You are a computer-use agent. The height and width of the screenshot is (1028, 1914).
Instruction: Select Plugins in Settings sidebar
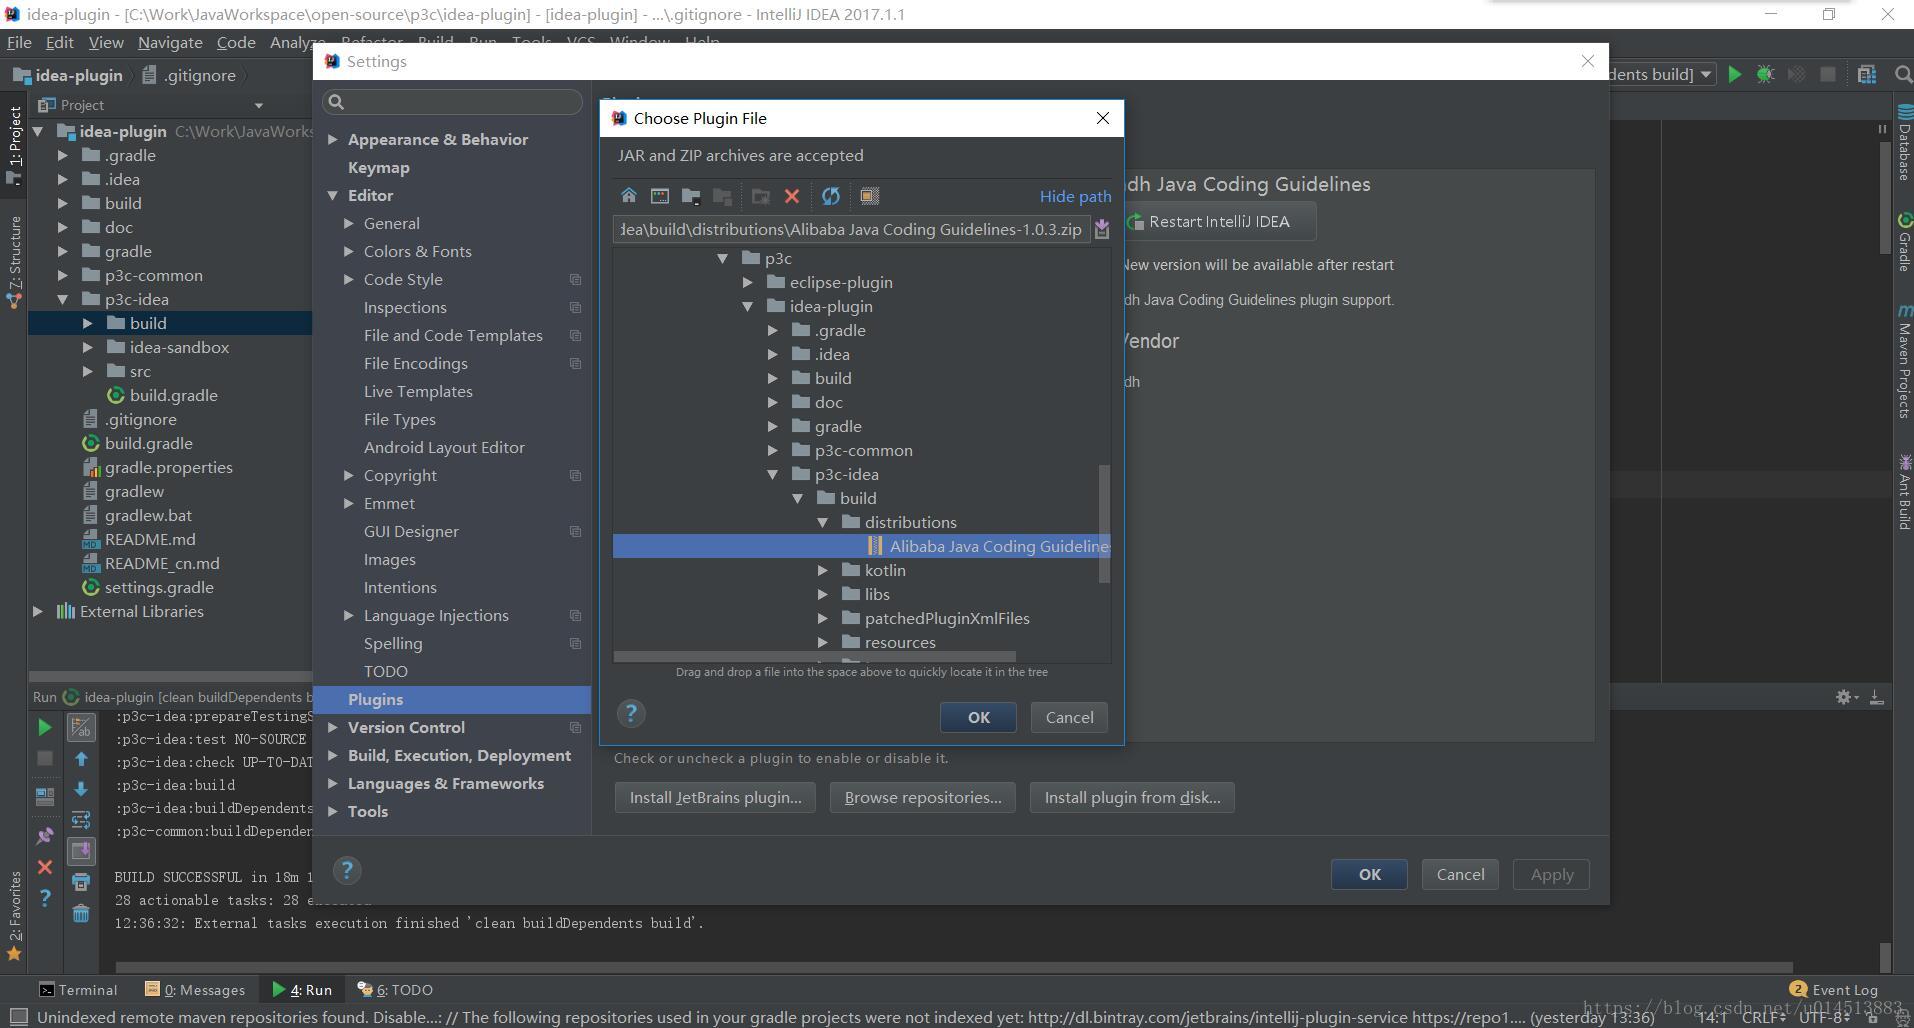click(452, 699)
